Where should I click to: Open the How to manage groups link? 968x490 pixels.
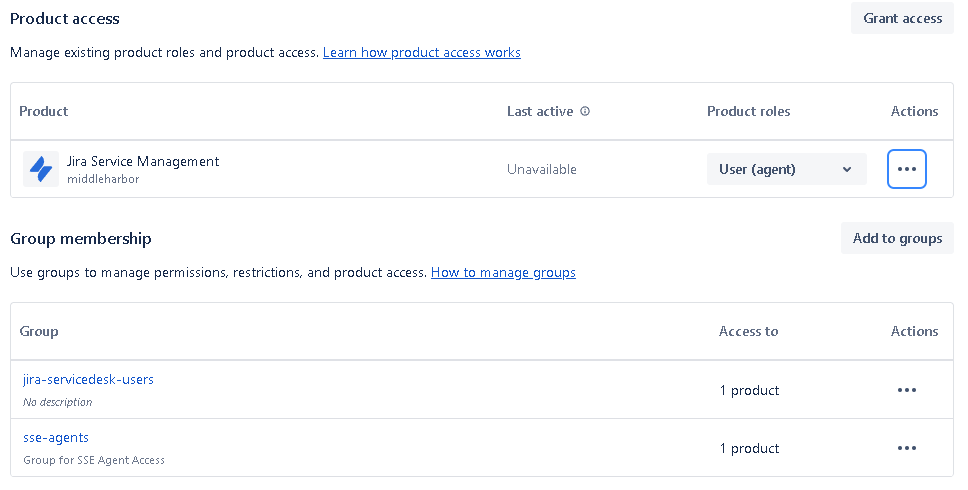(x=503, y=272)
